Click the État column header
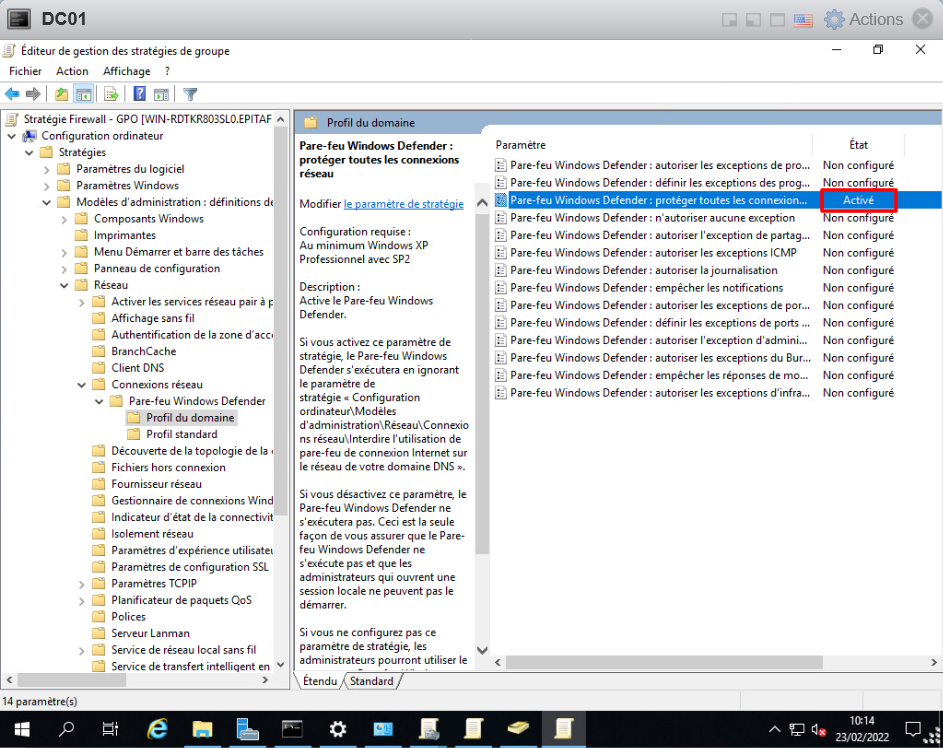The height and width of the screenshot is (748, 943). pos(858,145)
